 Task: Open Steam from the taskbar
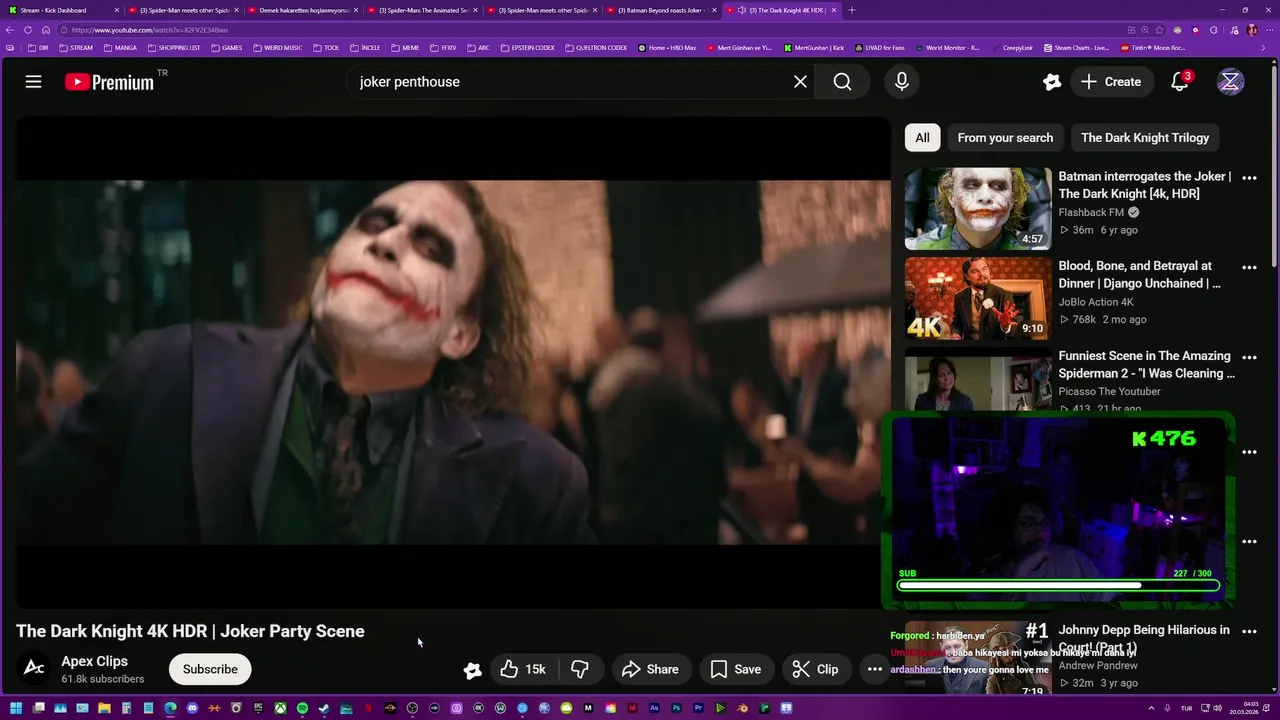[x=324, y=708]
